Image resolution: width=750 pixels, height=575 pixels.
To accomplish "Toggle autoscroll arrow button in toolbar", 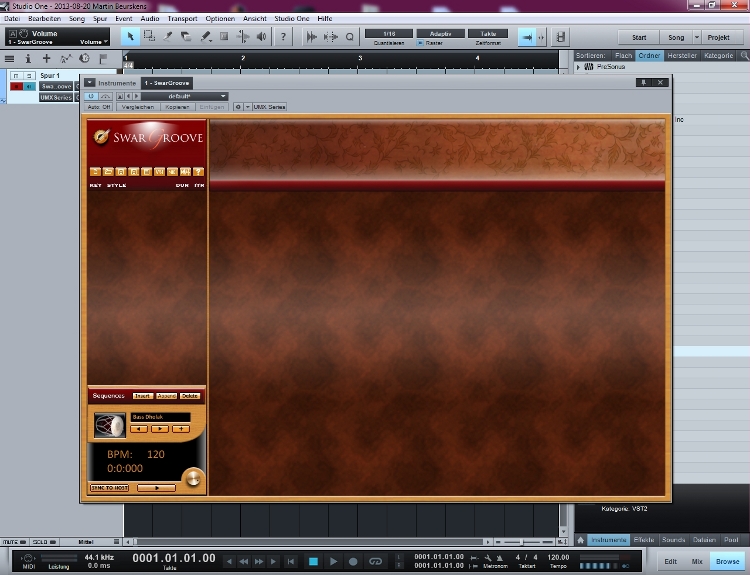I will (527, 37).
